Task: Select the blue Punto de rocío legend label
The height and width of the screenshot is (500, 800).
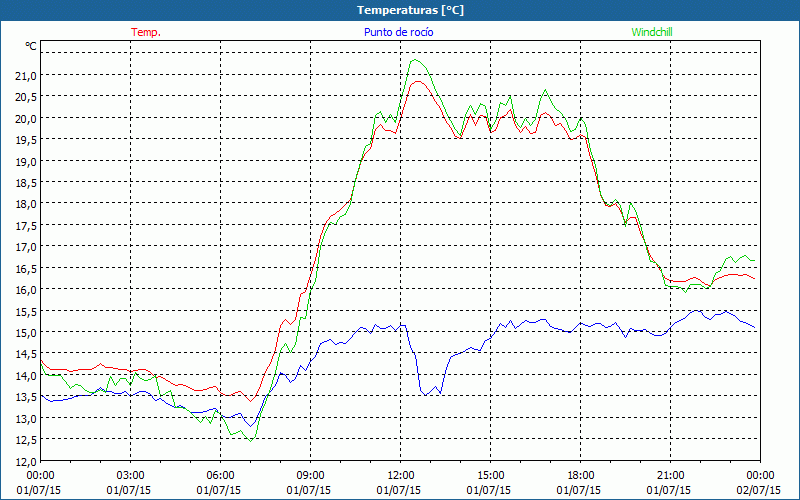Action: pyautogui.click(x=398, y=32)
